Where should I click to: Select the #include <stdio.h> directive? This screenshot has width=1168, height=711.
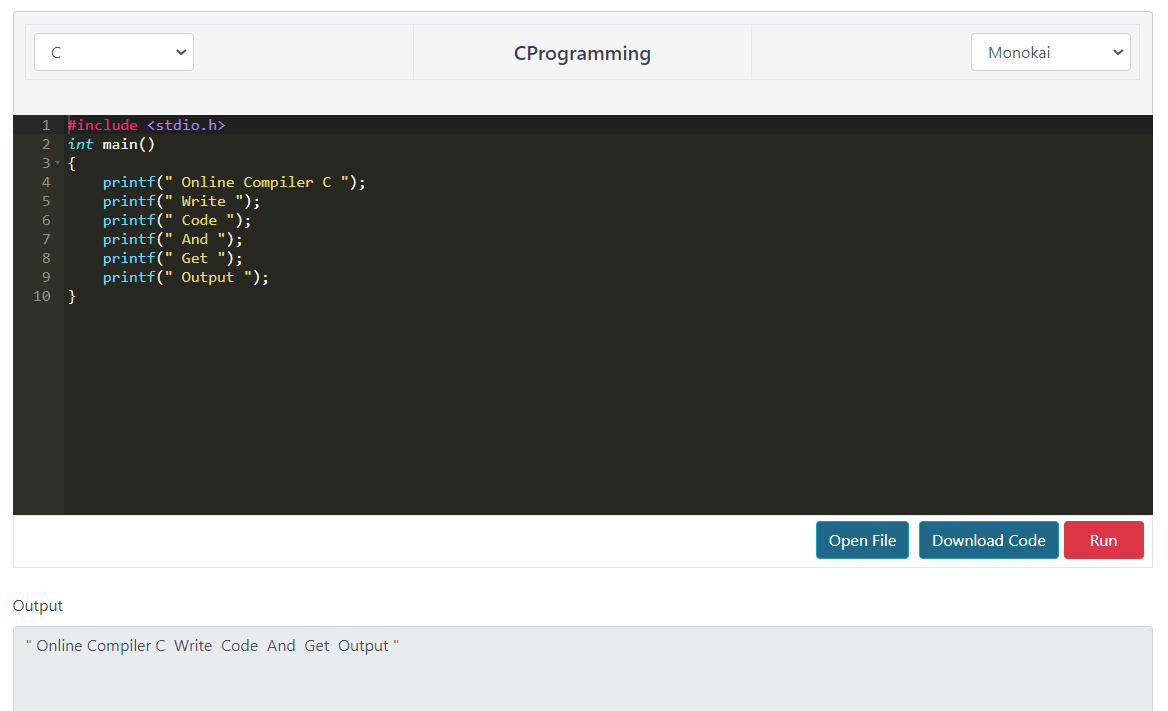click(x=146, y=124)
